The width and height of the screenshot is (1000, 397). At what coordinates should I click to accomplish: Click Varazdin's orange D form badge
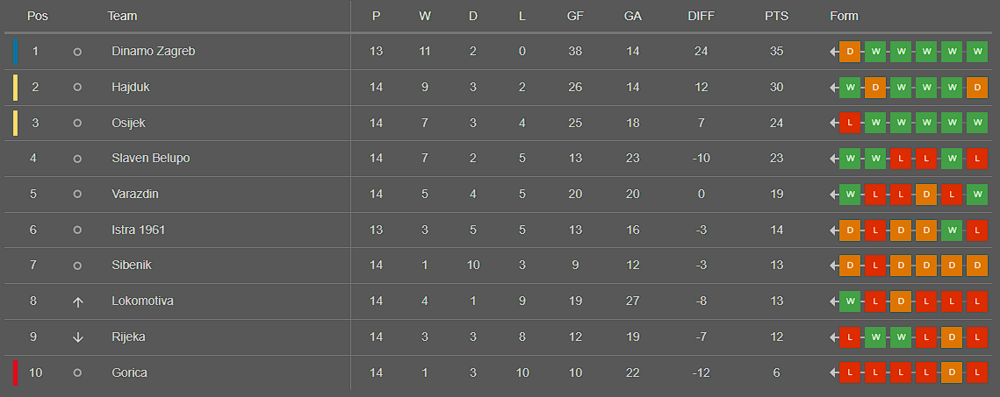pyautogui.click(x=926, y=195)
